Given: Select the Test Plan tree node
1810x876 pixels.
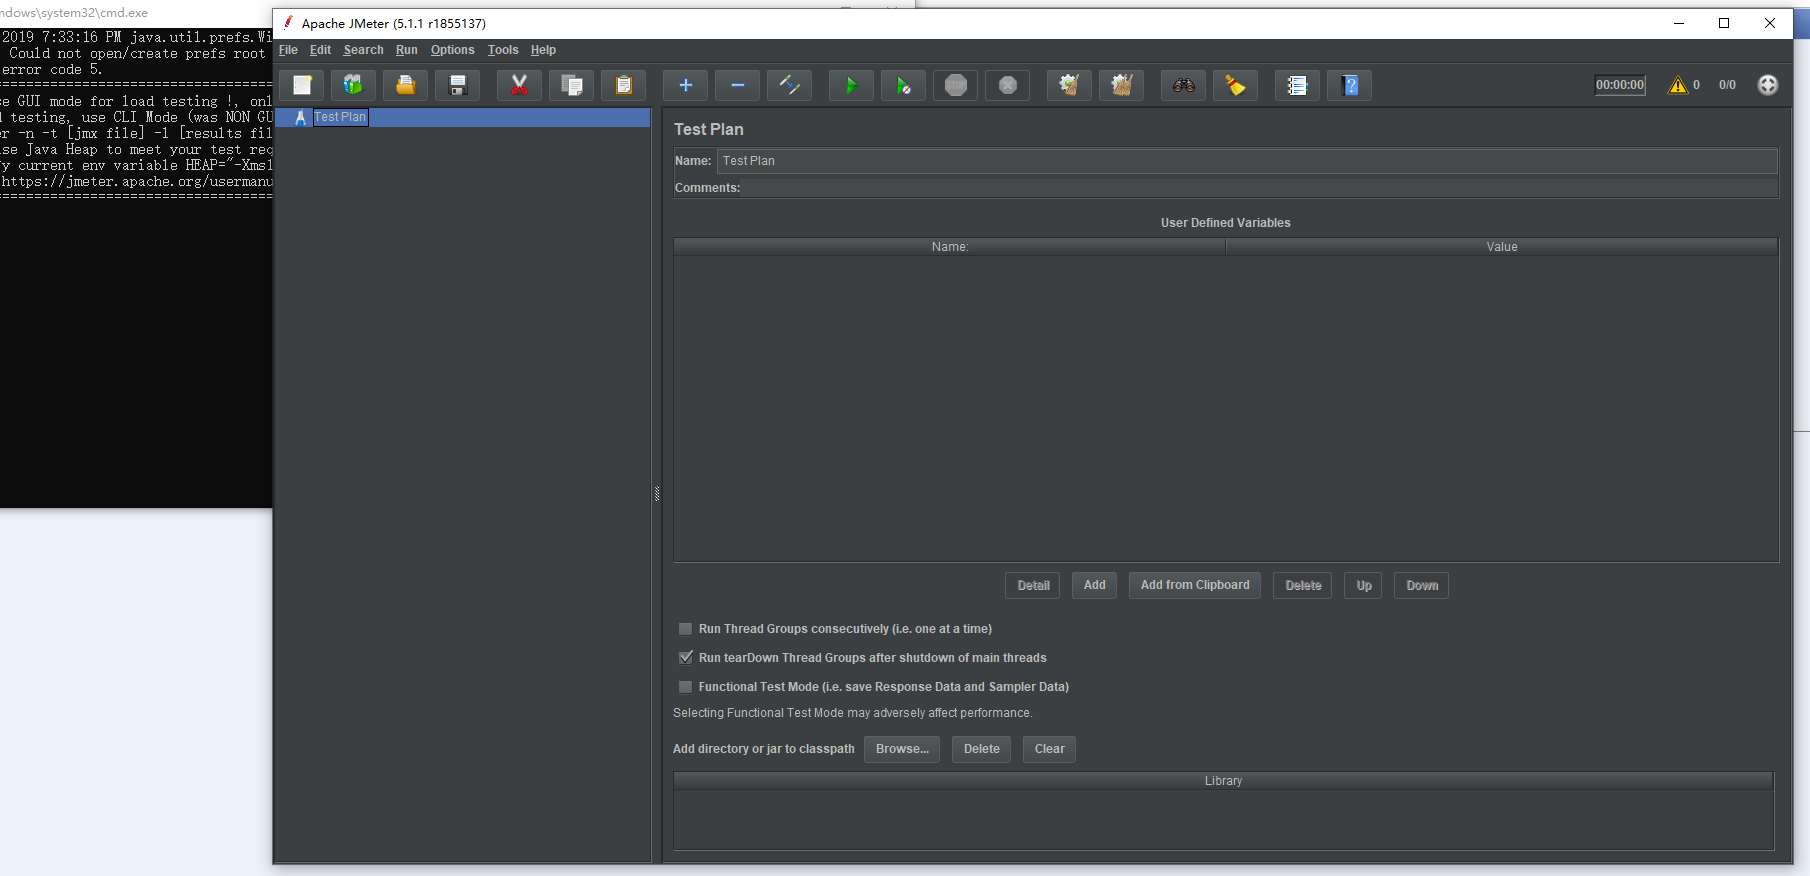Looking at the screenshot, I should tap(340, 117).
